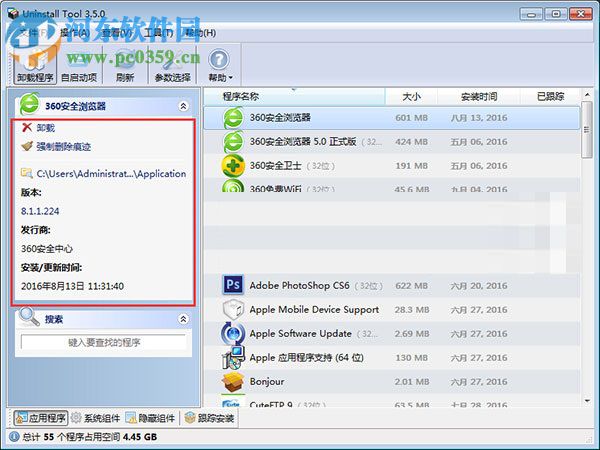
Task: Open the 帮助 toolbar dropdown arrow
Action: click(x=231, y=78)
